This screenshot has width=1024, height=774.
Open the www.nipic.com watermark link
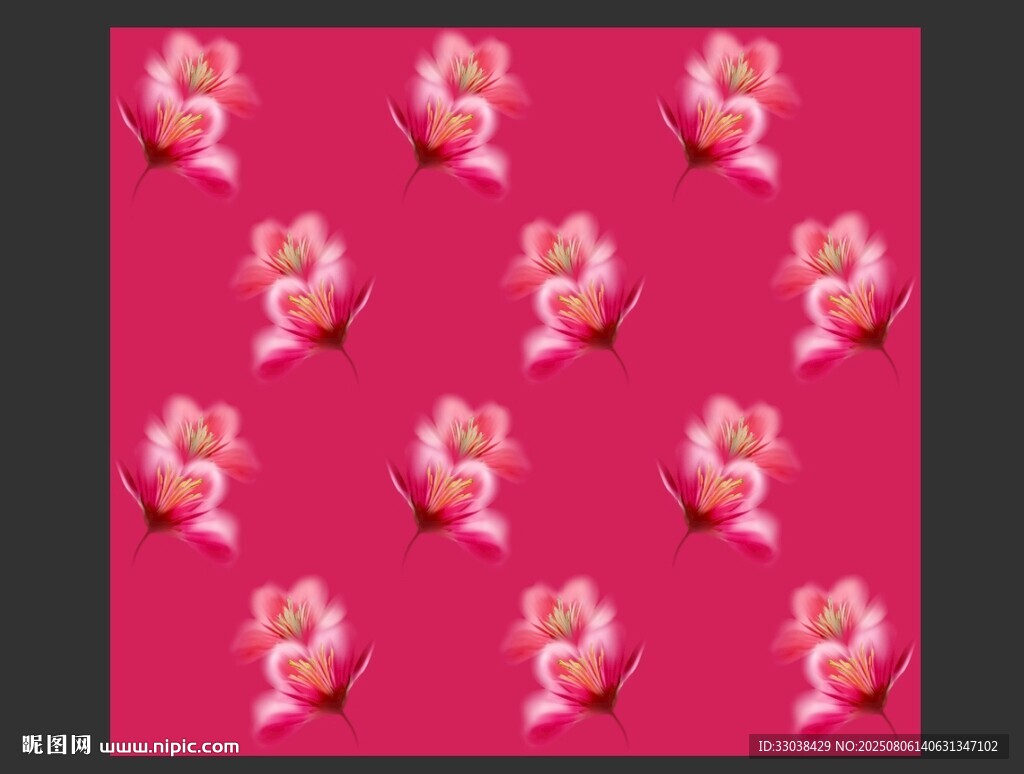tap(169, 747)
